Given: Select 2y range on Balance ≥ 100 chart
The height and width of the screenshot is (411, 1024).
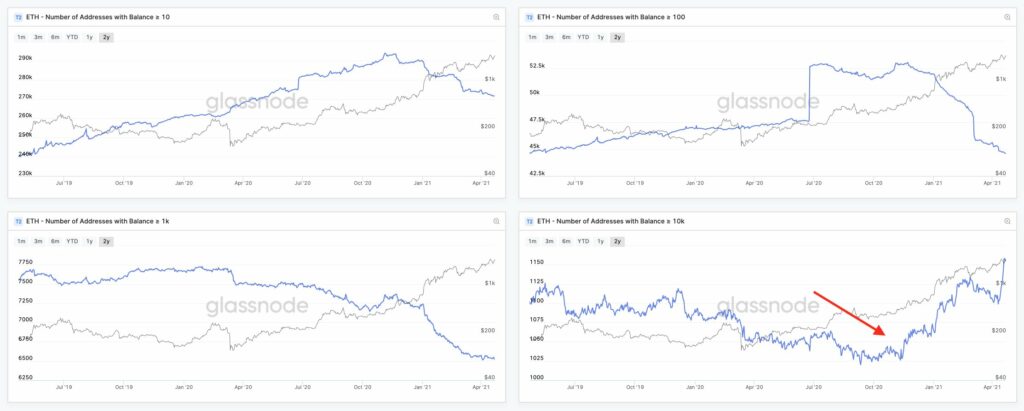Looking at the screenshot, I should pyautogui.click(x=617, y=37).
